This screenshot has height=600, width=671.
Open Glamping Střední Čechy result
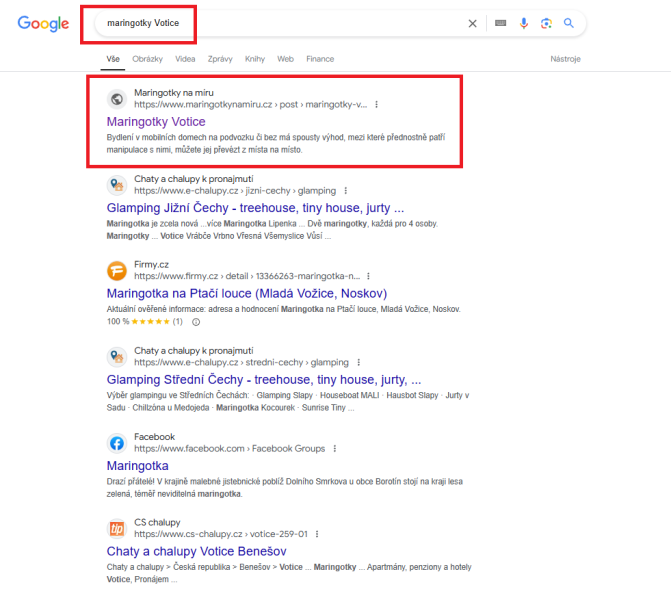(x=264, y=380)
